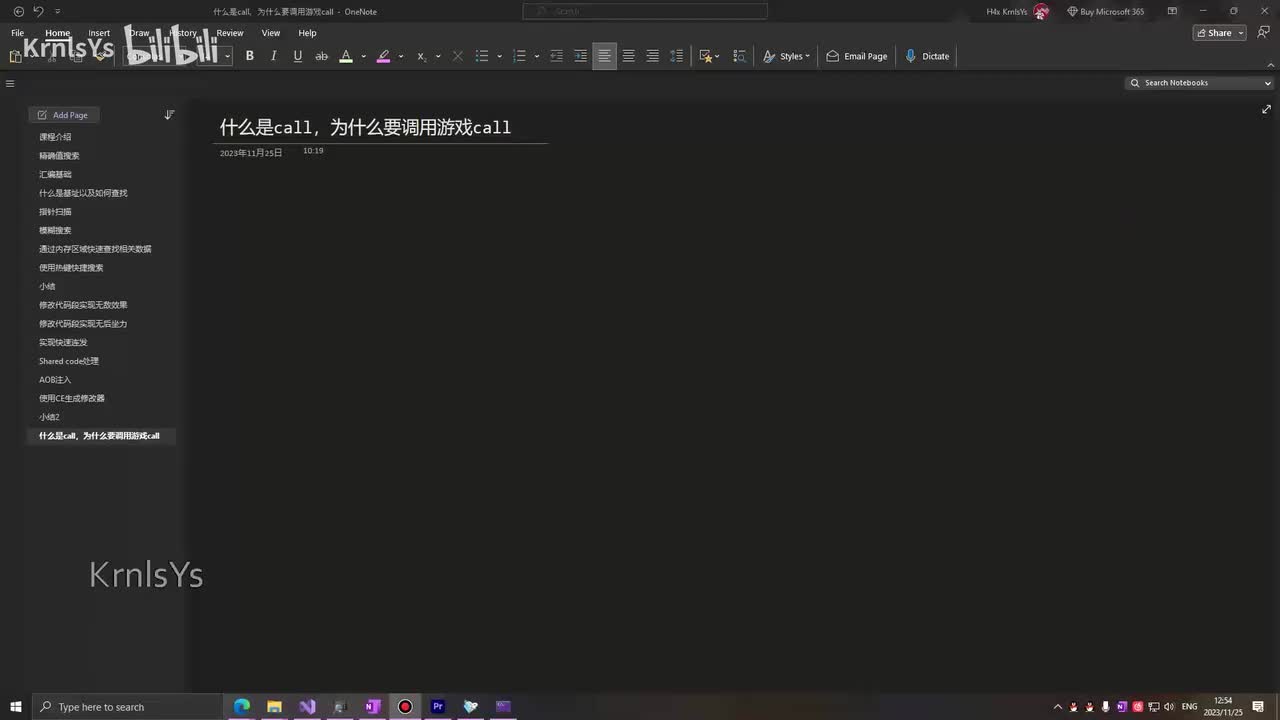Screen dimensions: 1280x720
Task: Open the subscript options dropdown arrow
Action: (x=438, y=56)
